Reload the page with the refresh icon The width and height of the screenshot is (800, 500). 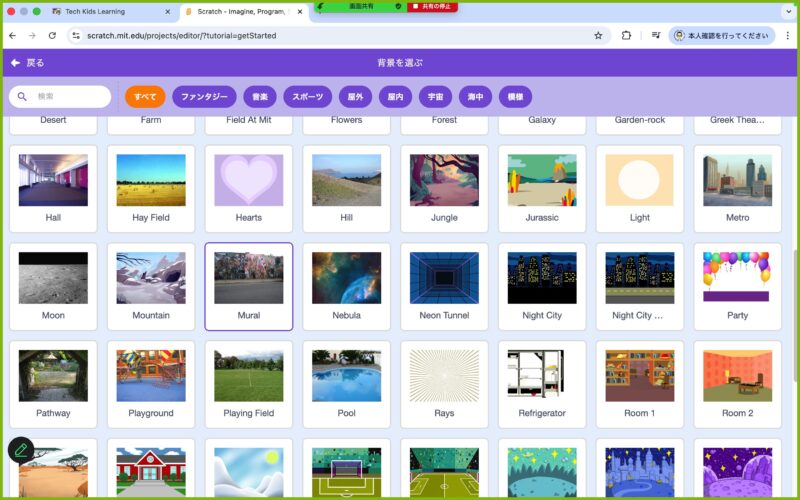point(52,35)
